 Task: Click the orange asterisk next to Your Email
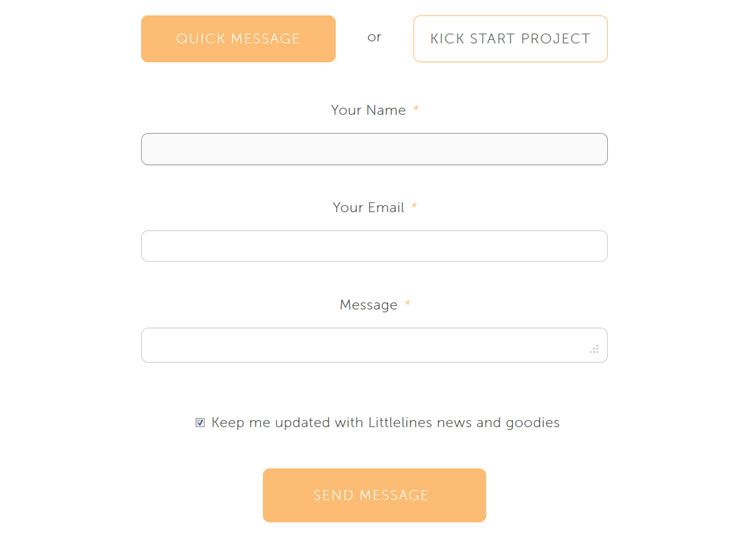414,207
